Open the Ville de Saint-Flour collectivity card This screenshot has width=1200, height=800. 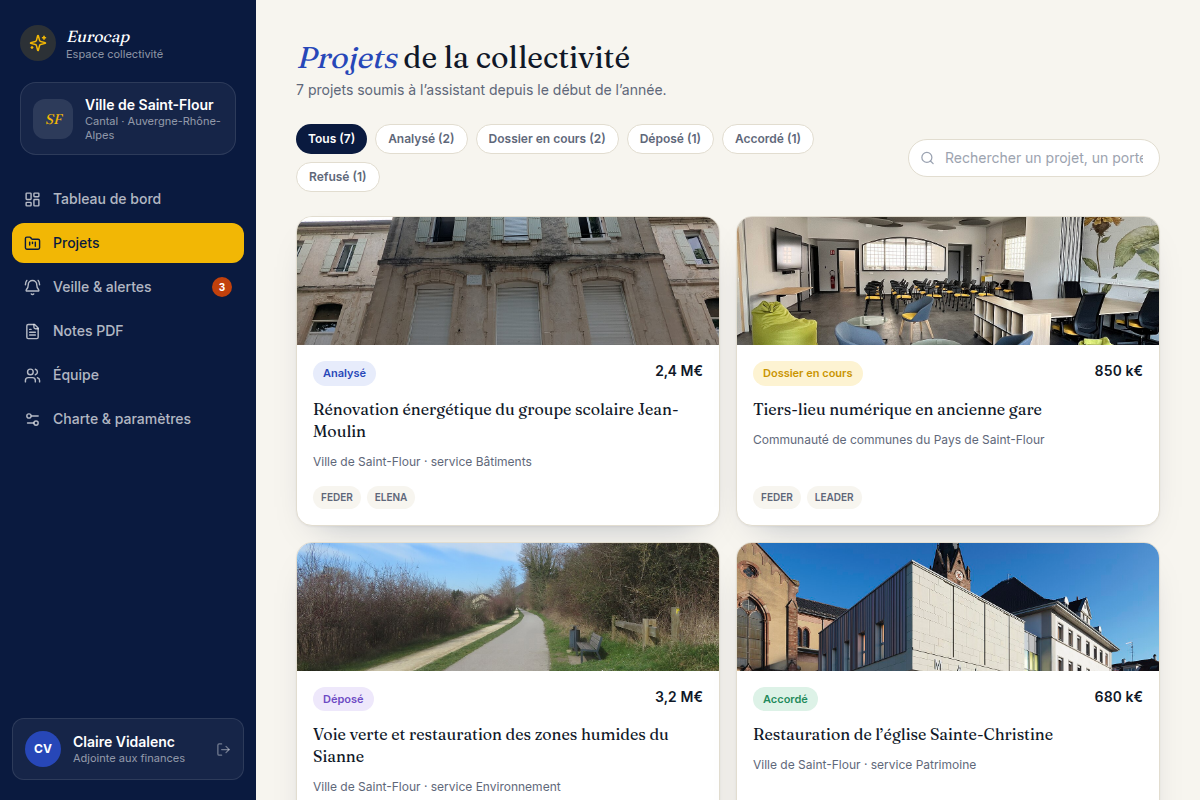click(128, 118)
